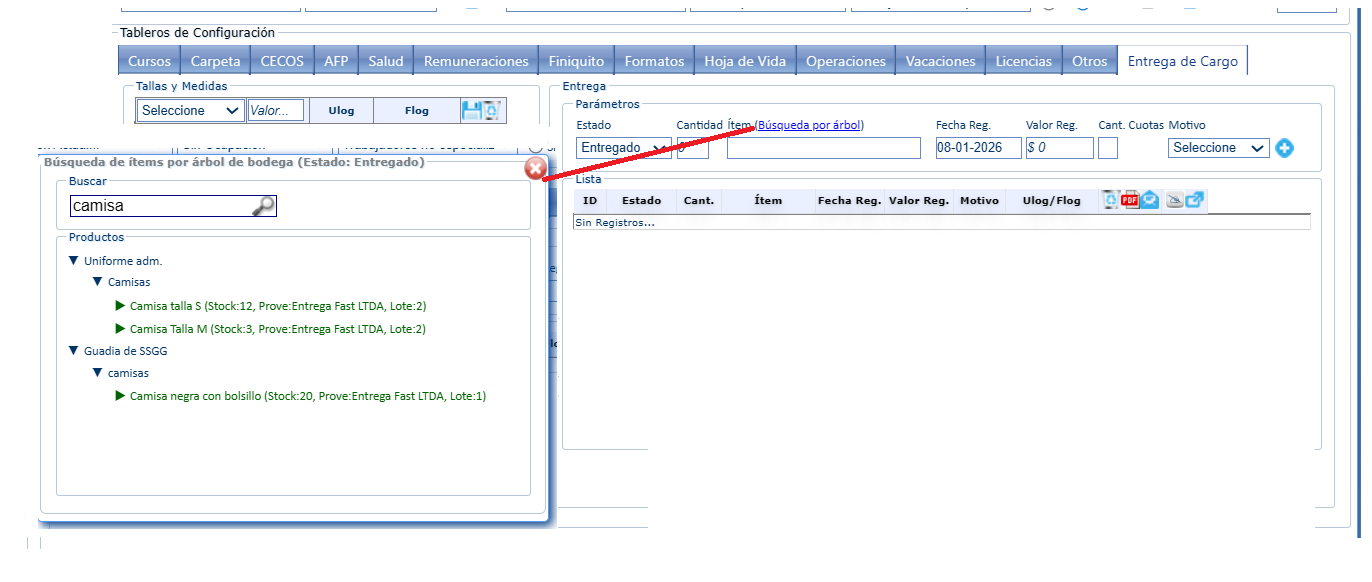Close the item tree search dialog
Screen dimensions: 1372x582
pyautogui.click(x=535, y=168)
